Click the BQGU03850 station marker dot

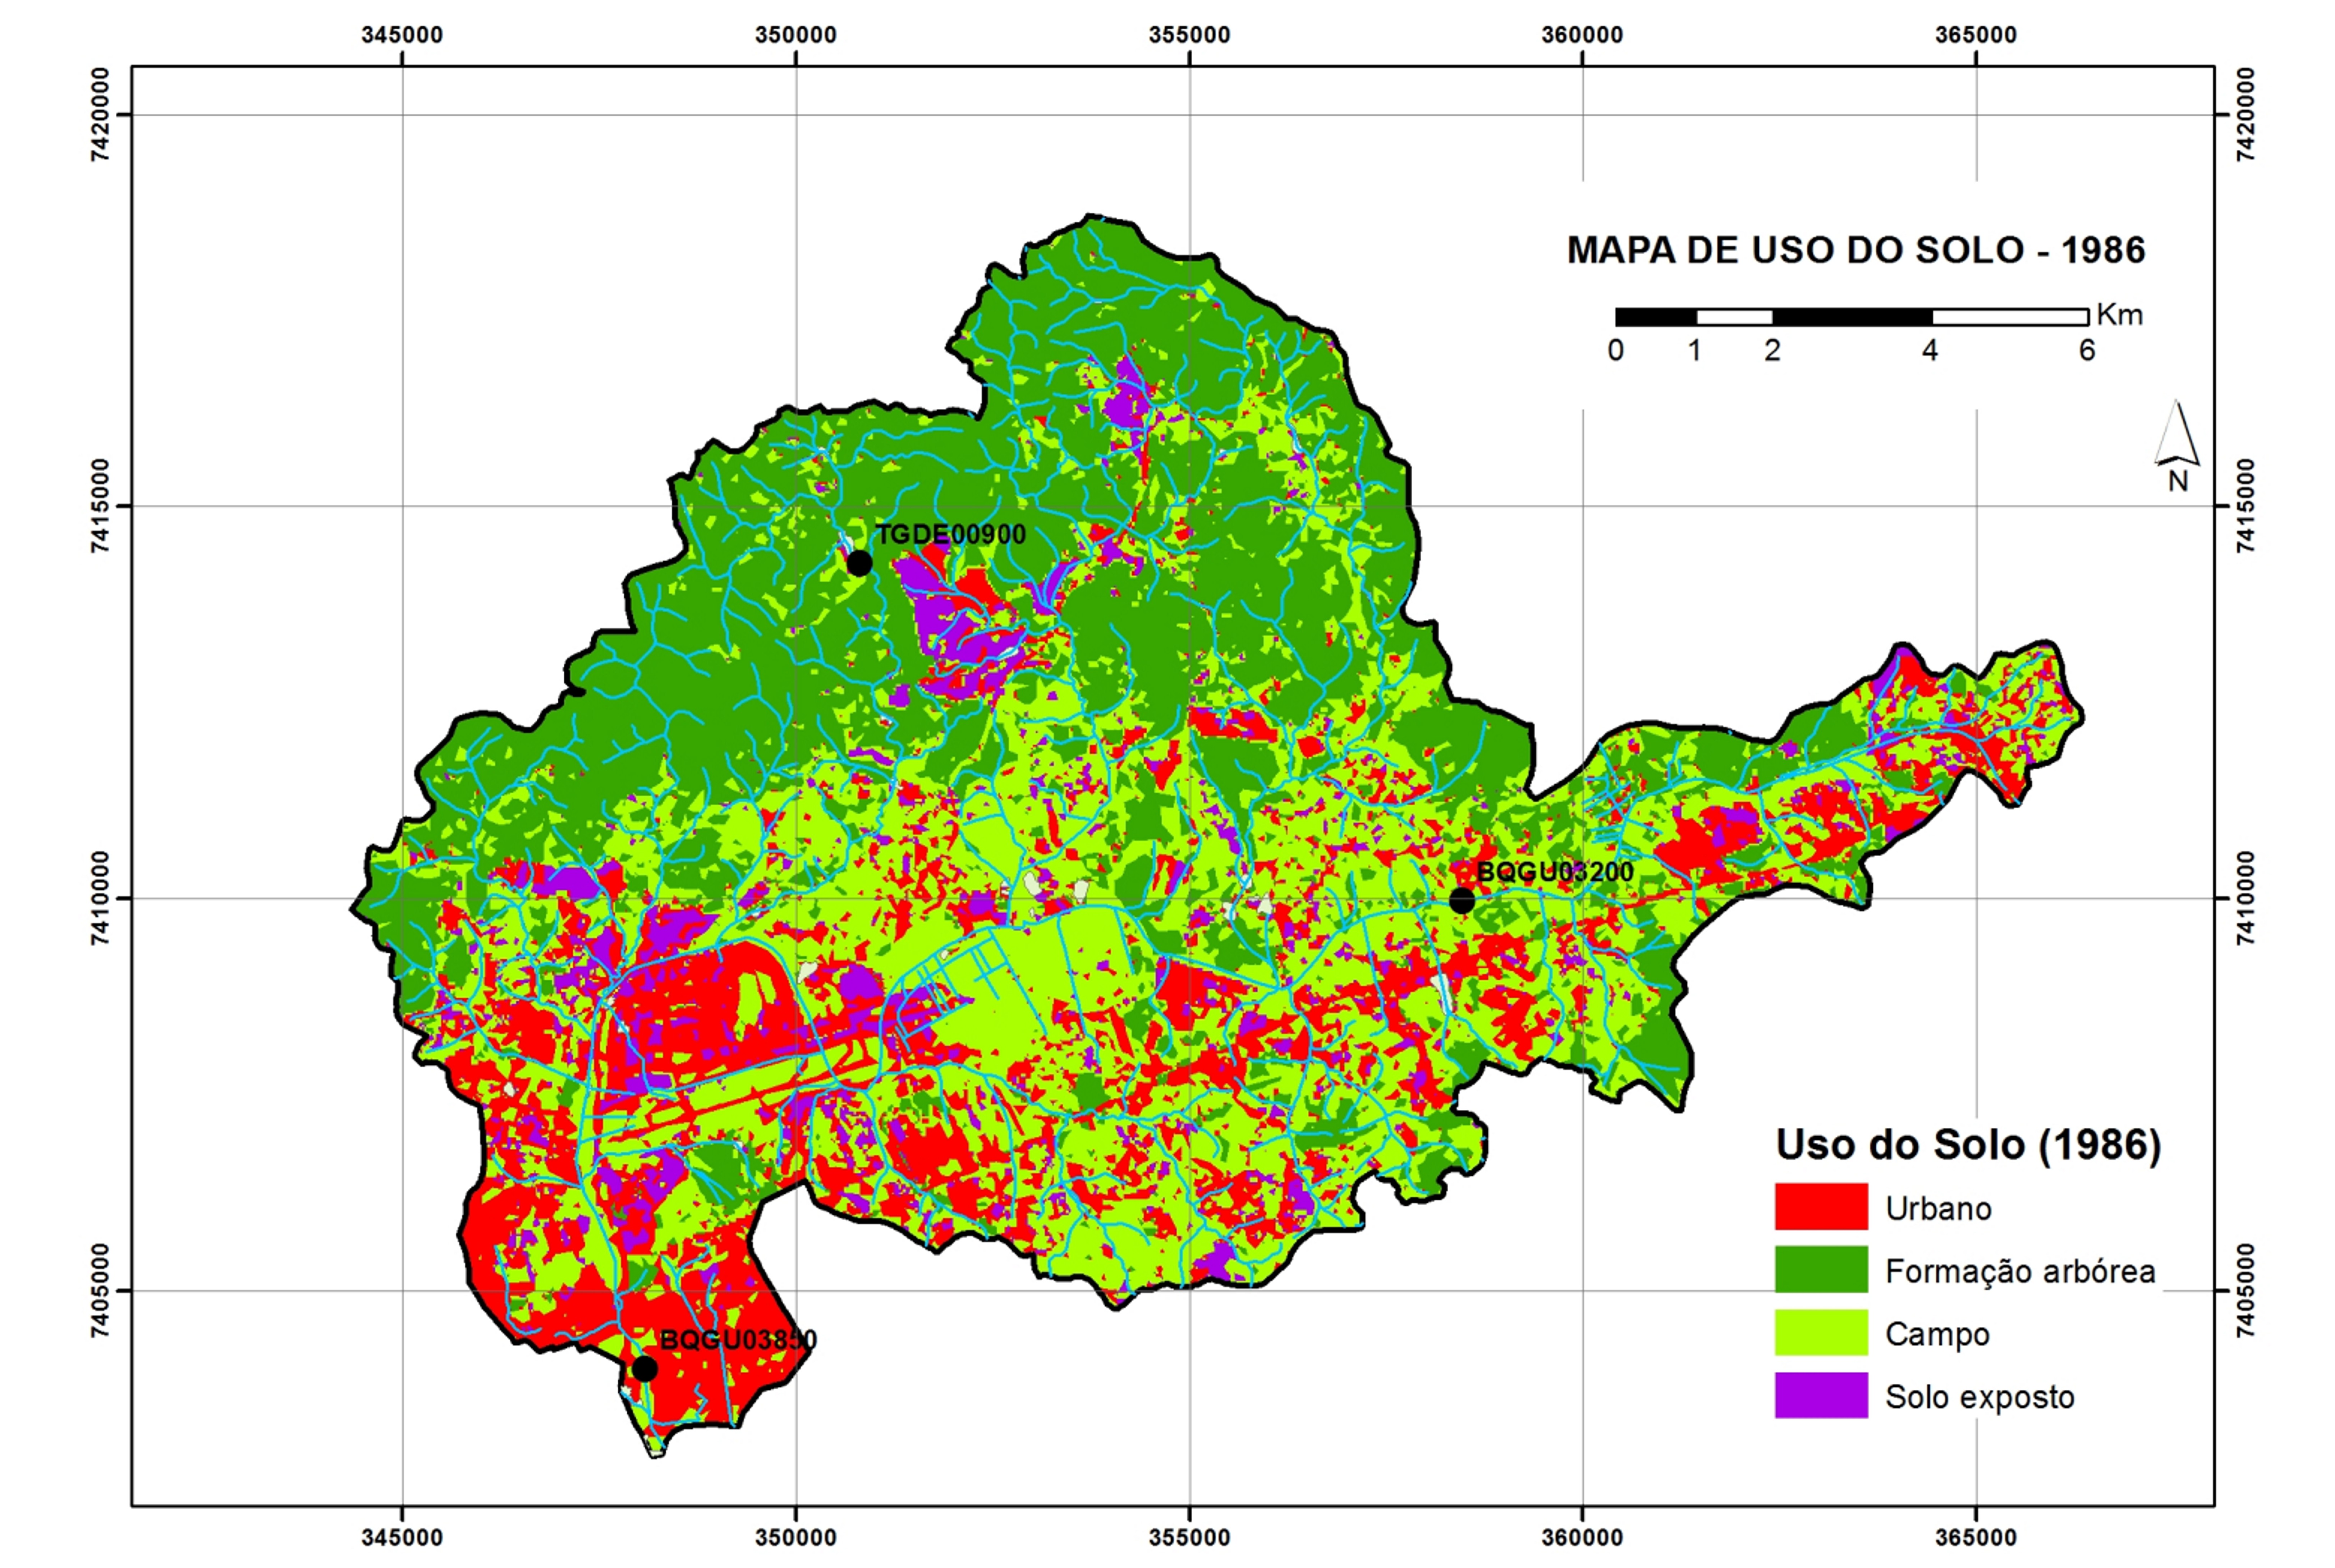pyautogui.click(x=645, y=1369)
